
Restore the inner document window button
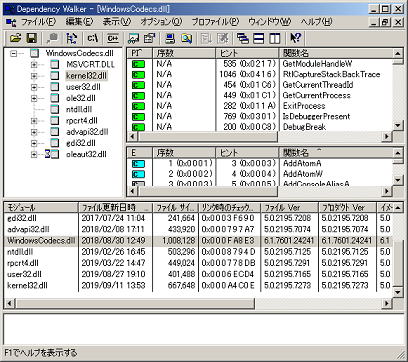(x=385, y=22)
